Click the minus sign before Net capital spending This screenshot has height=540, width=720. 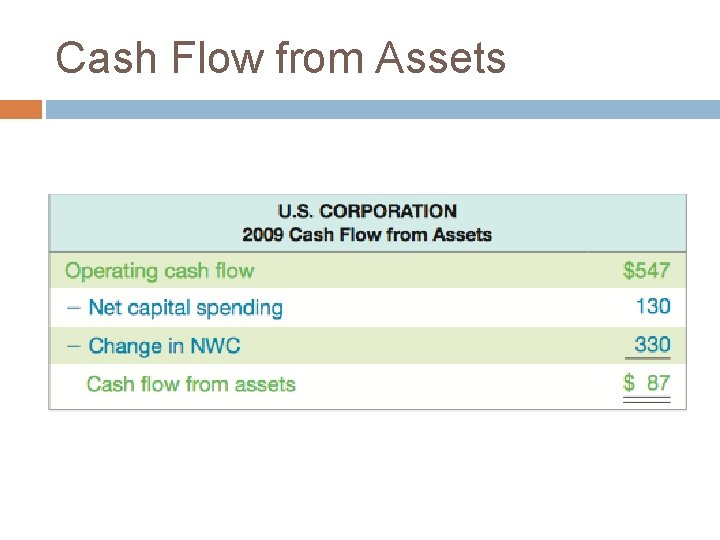click(73, 308)
